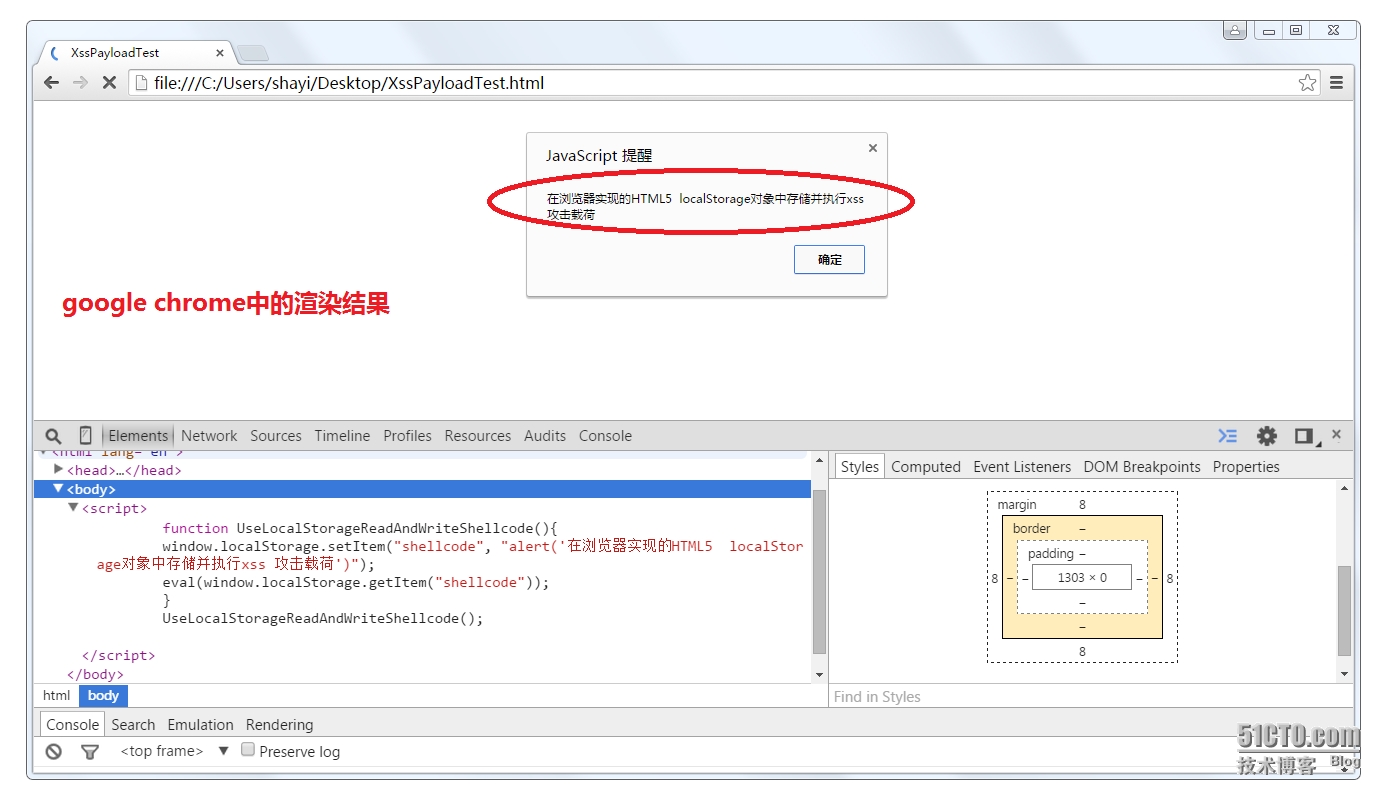The height and width of the screenshot is (794, 1380).
Task: Open a new browser tab
Action: [x=252, y=53]
